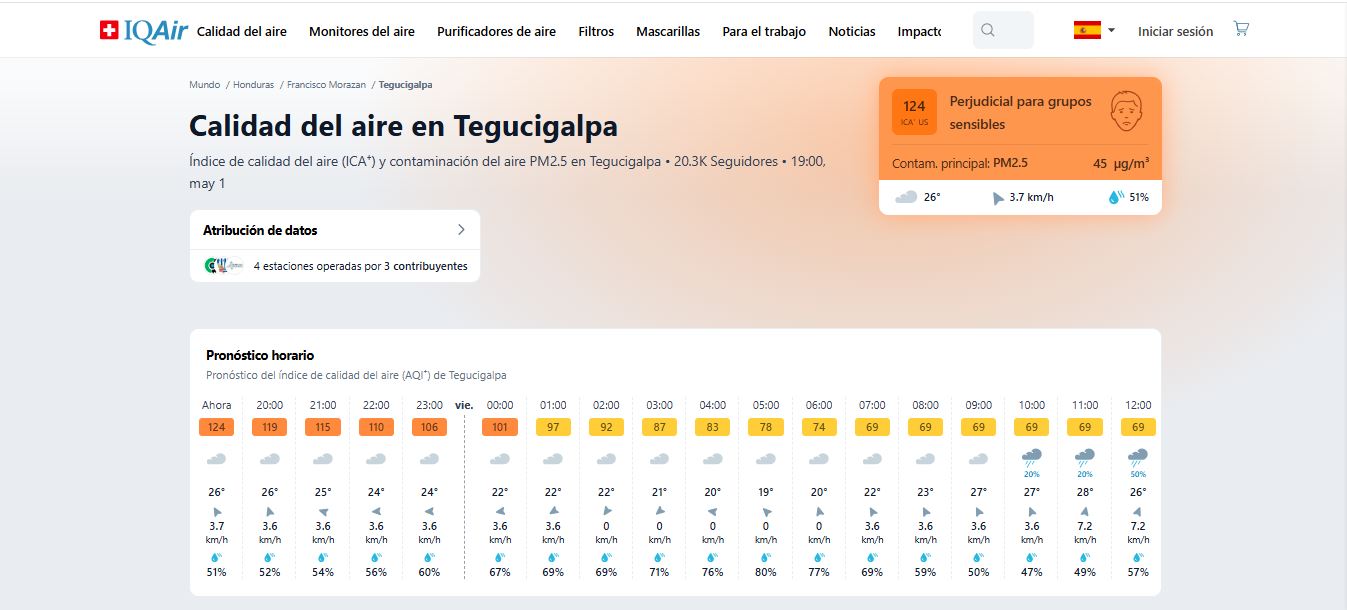1347x610 pixels.
Task: Click the 'vie.' day label
Action: (464, 405)
